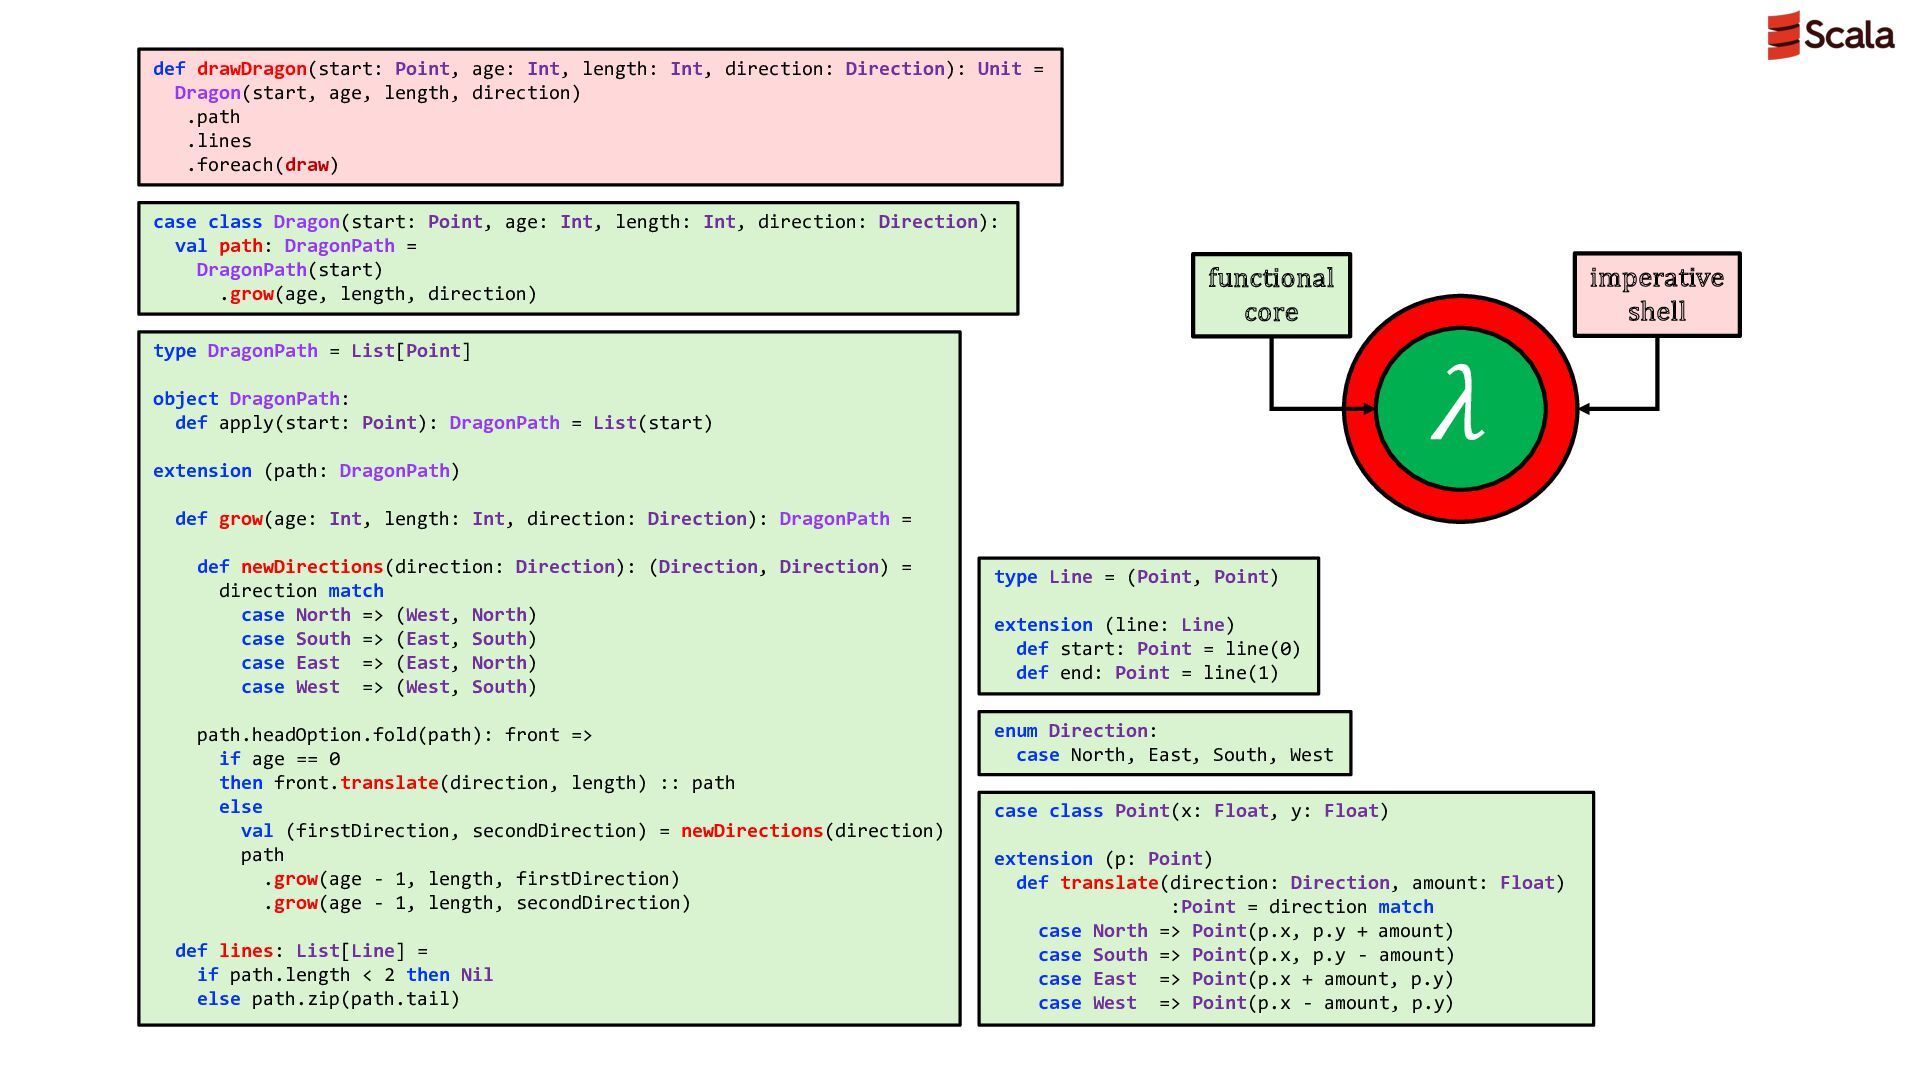Click the case West => Point line
Screen dimensions: 1920x1080
[1246, 1003]
